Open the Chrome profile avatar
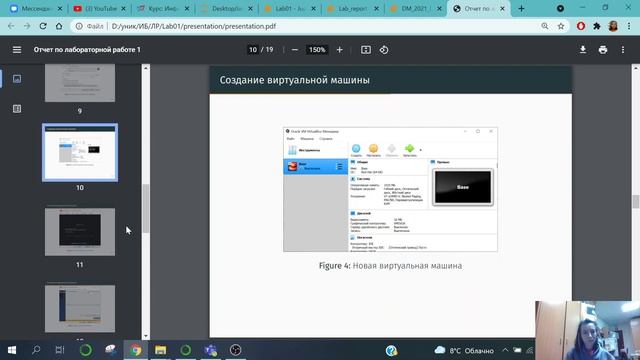Screen dimensions: 640x360 [x=613, y=26]
